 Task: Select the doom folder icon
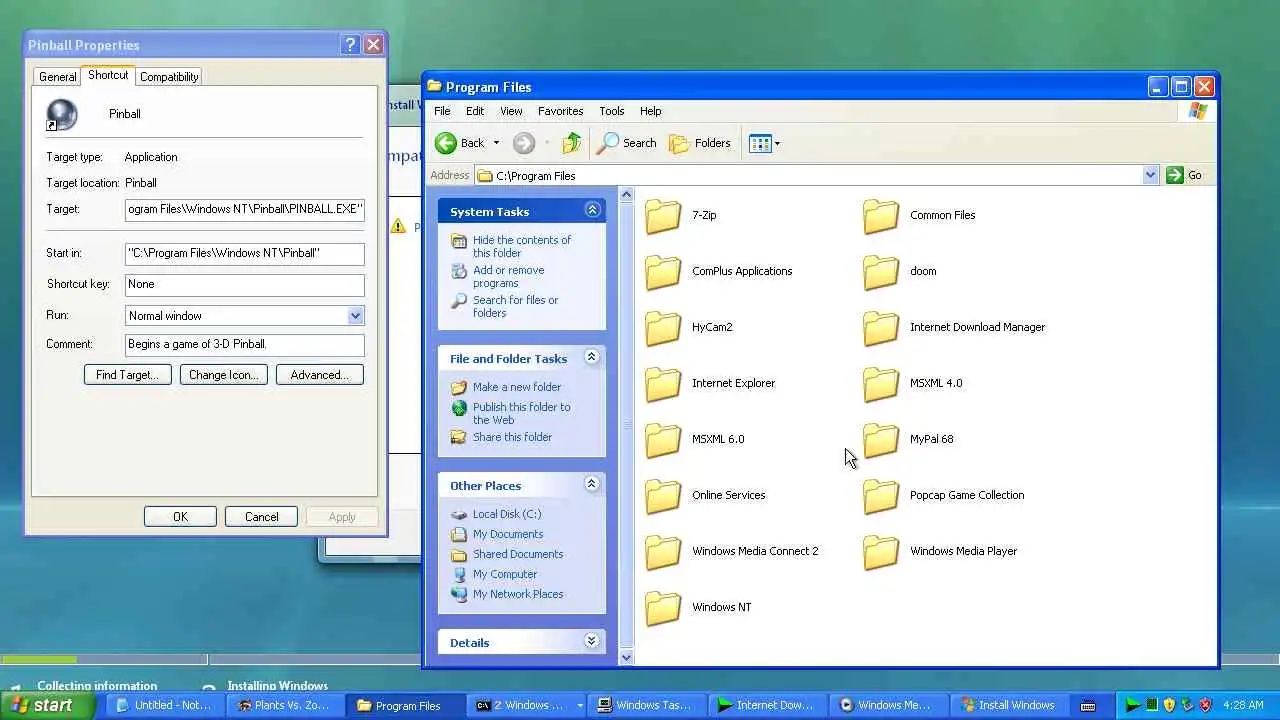(x=881, y=271)
